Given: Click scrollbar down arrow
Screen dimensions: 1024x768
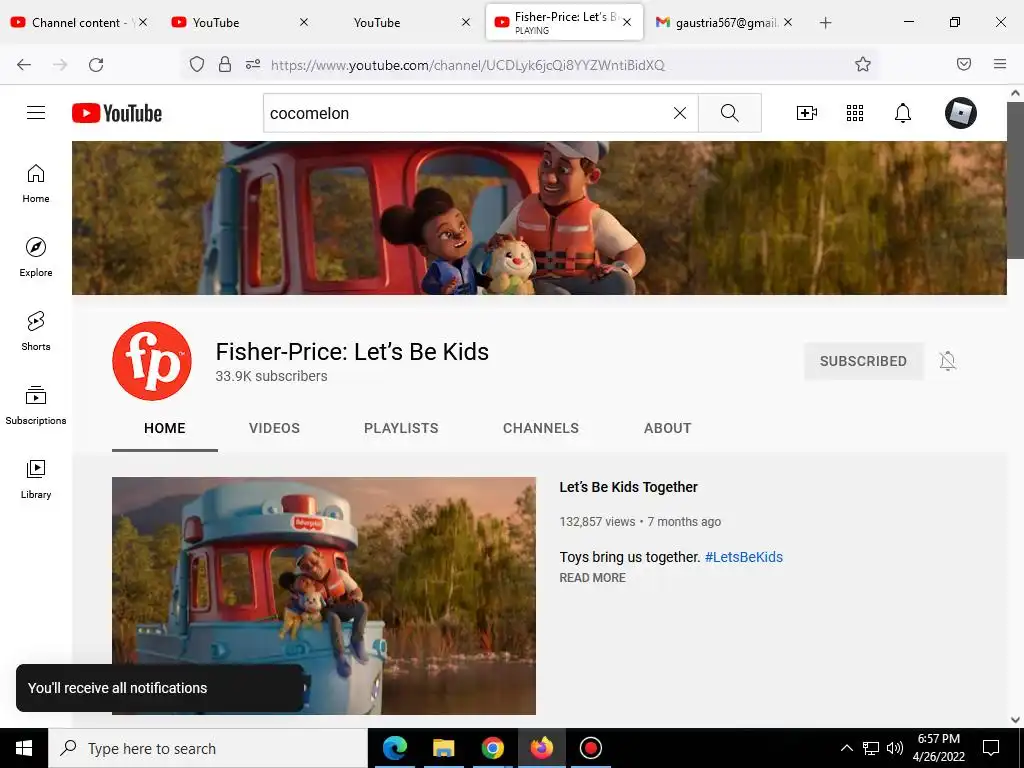Looking at the screenshot, I should [1016, 720].
